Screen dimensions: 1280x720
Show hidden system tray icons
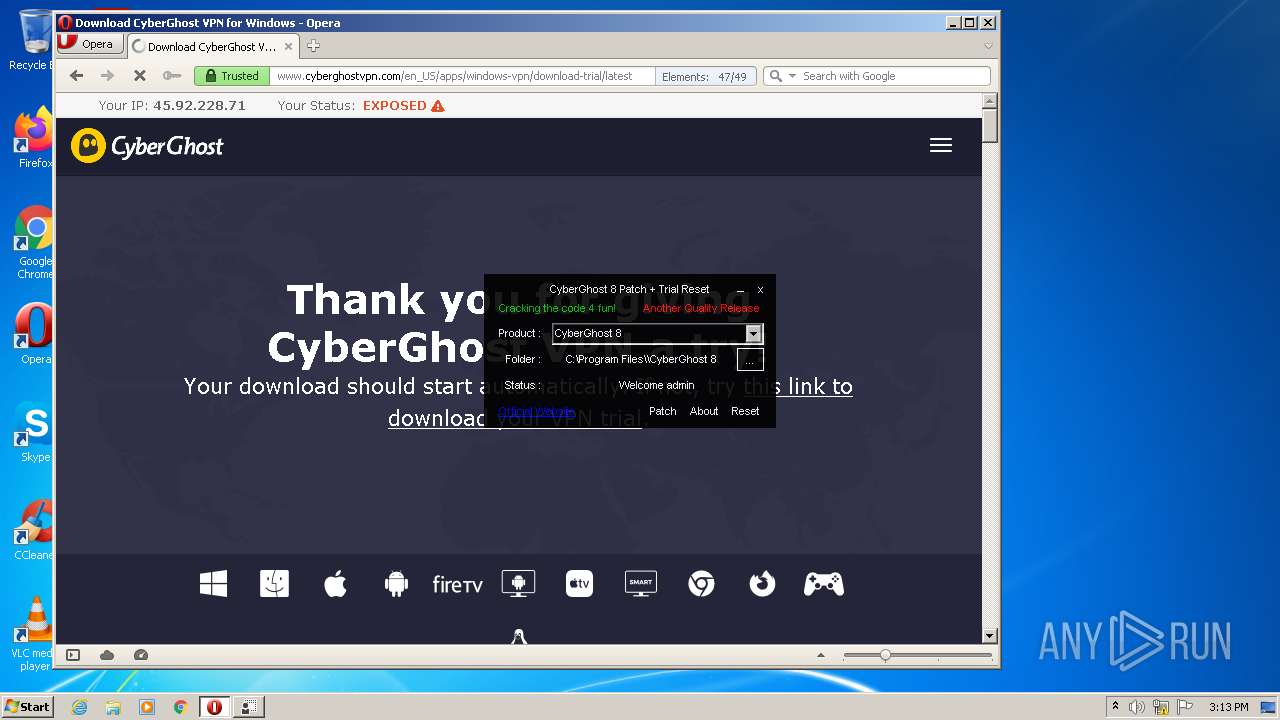(1115, 707)
